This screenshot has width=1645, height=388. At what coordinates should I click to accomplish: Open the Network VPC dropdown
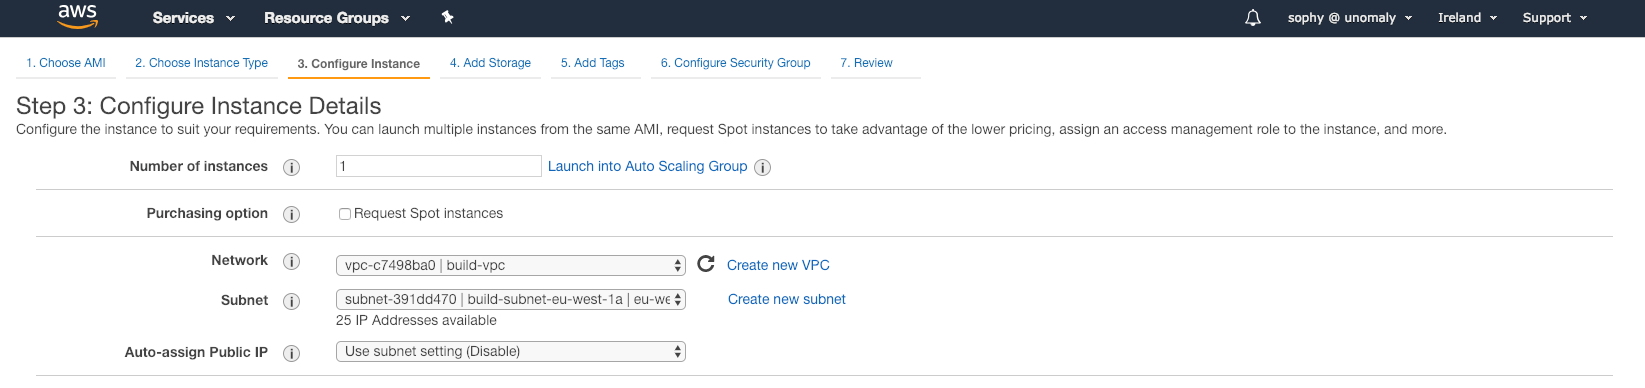[511, 265]
